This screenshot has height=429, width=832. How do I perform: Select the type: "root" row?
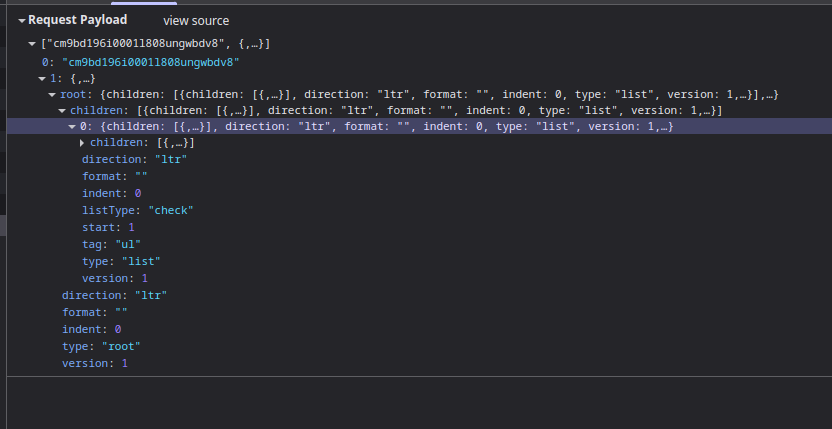[x=101, y=346]
